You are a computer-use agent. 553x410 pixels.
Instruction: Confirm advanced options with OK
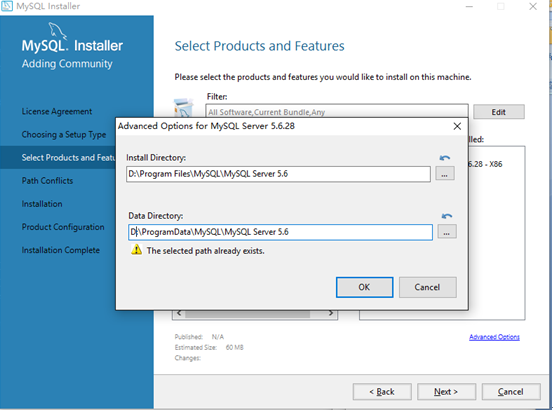364,287
